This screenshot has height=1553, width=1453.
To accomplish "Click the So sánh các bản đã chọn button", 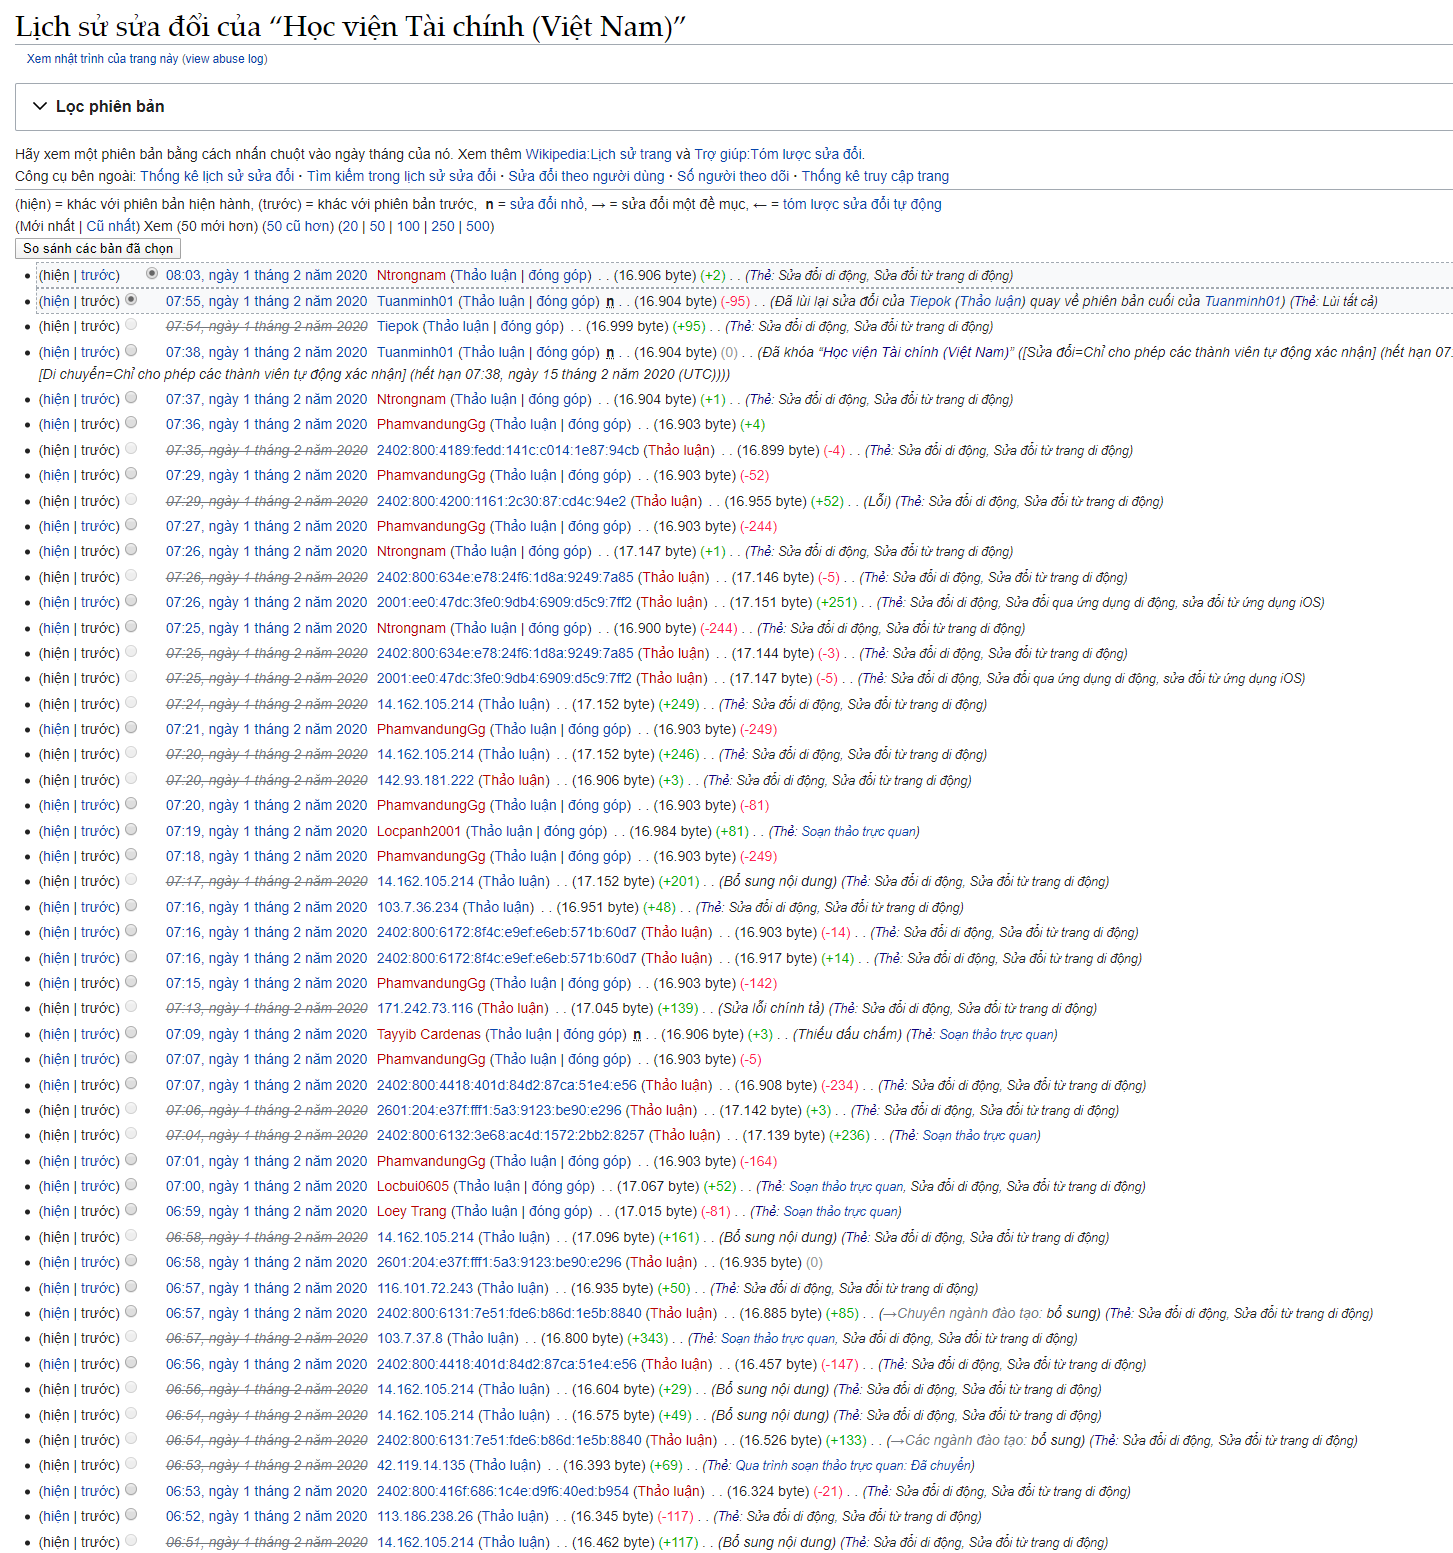I will coord(98,248).
